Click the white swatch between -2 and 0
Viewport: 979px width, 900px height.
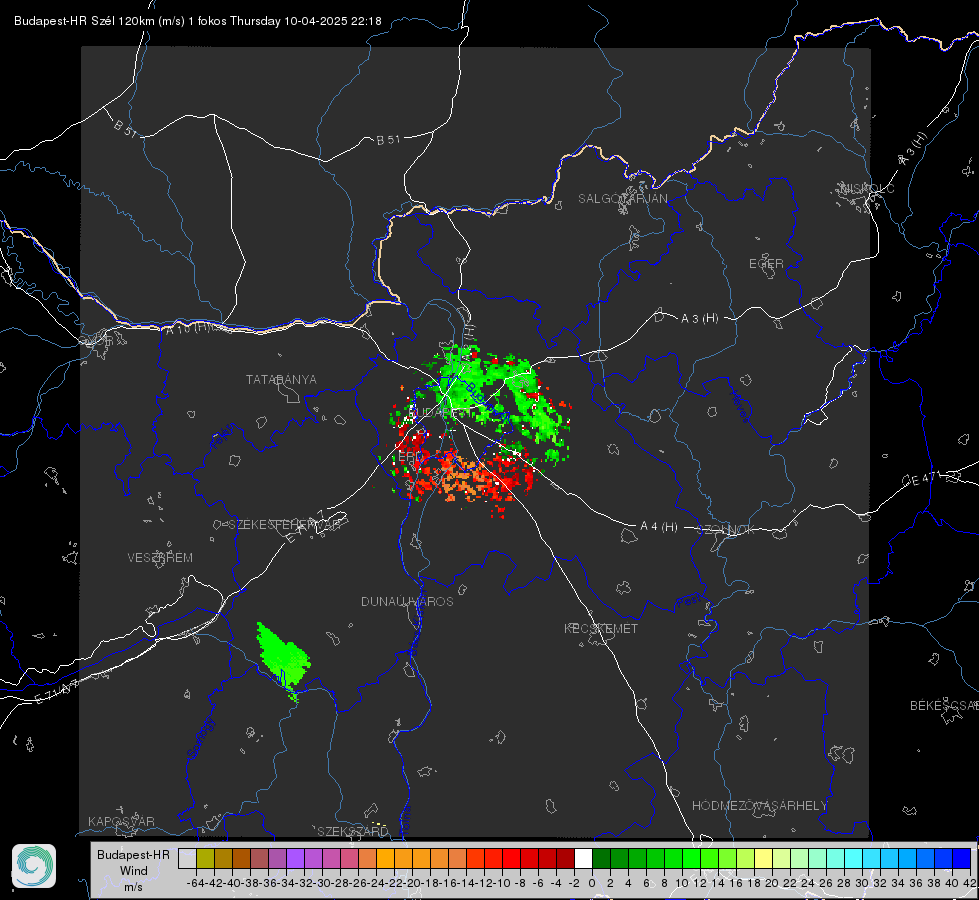coord(583,858)
